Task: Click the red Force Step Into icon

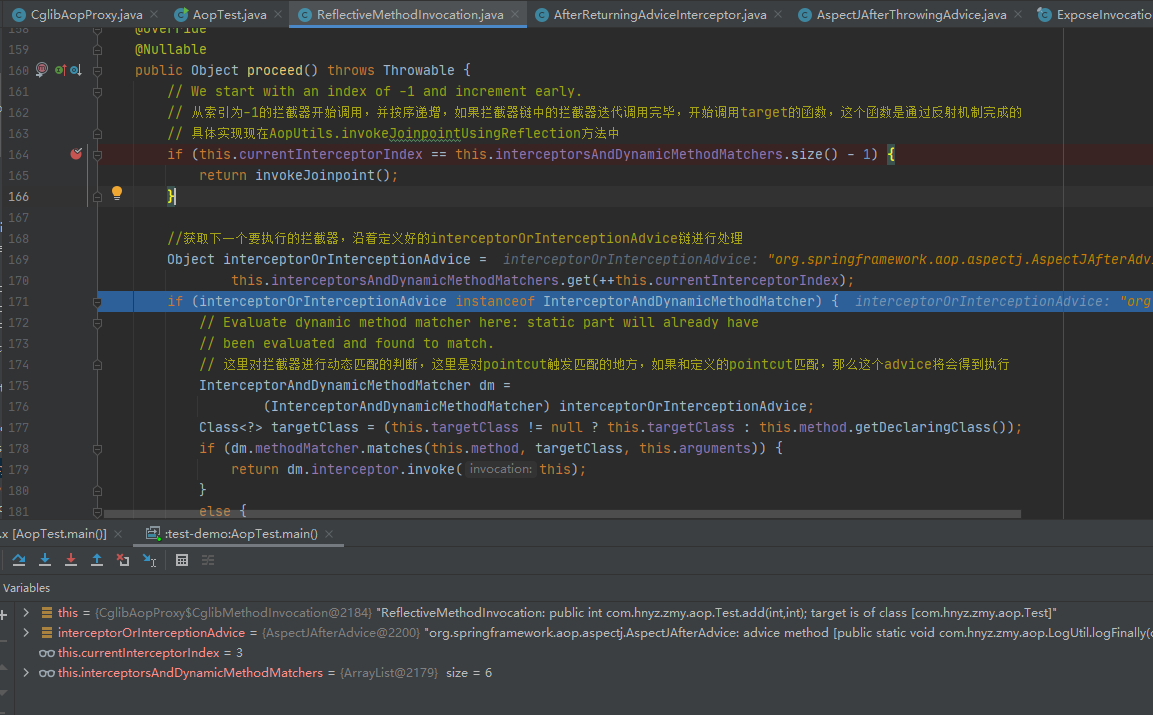Action: click(71, 561)
